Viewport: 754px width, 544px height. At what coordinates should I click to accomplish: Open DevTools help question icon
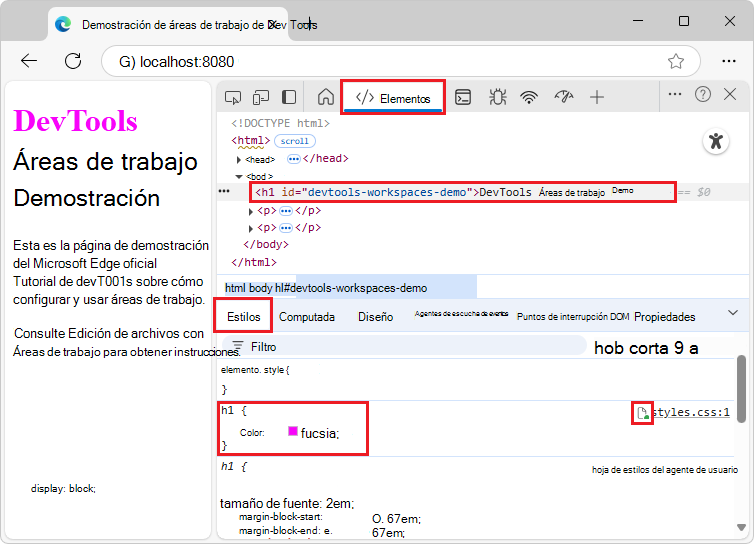[703, 94]
